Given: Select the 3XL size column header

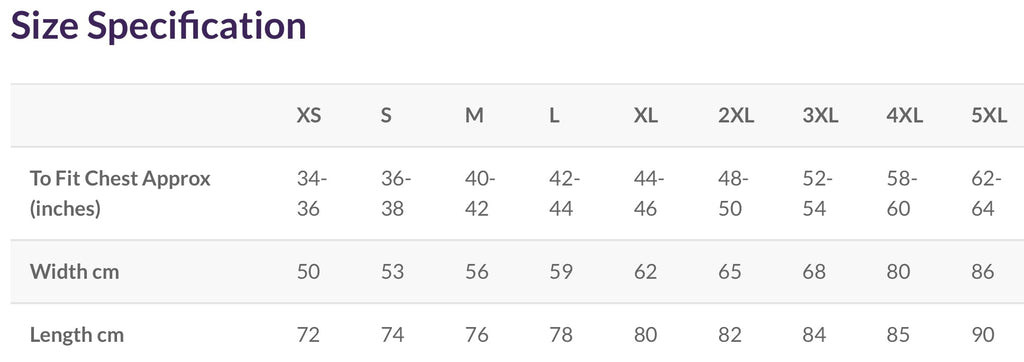Looking at the screenshot, I should [x=820, y=116].
